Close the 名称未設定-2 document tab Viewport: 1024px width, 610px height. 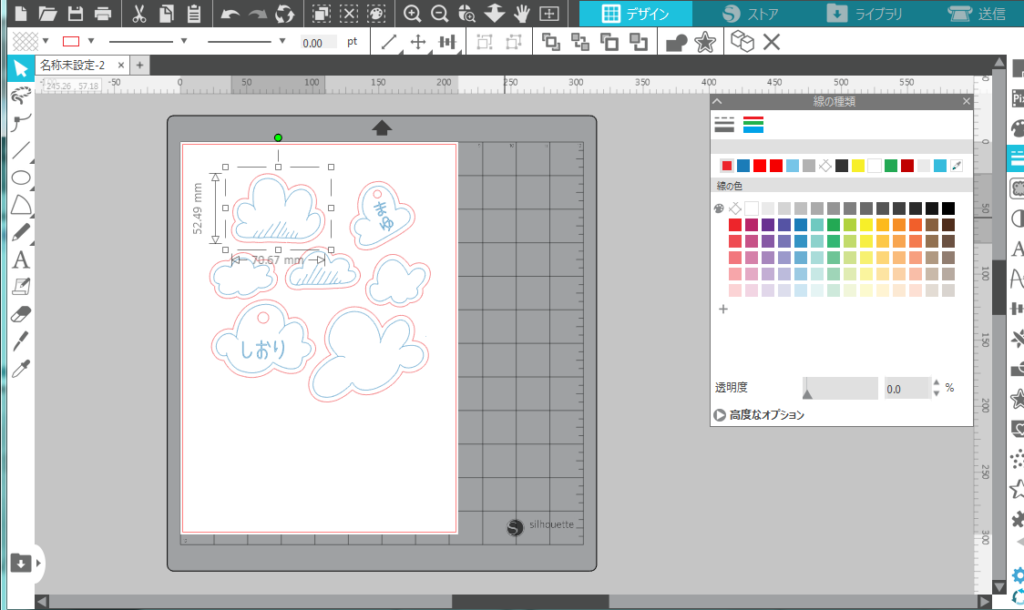point(121,65)
